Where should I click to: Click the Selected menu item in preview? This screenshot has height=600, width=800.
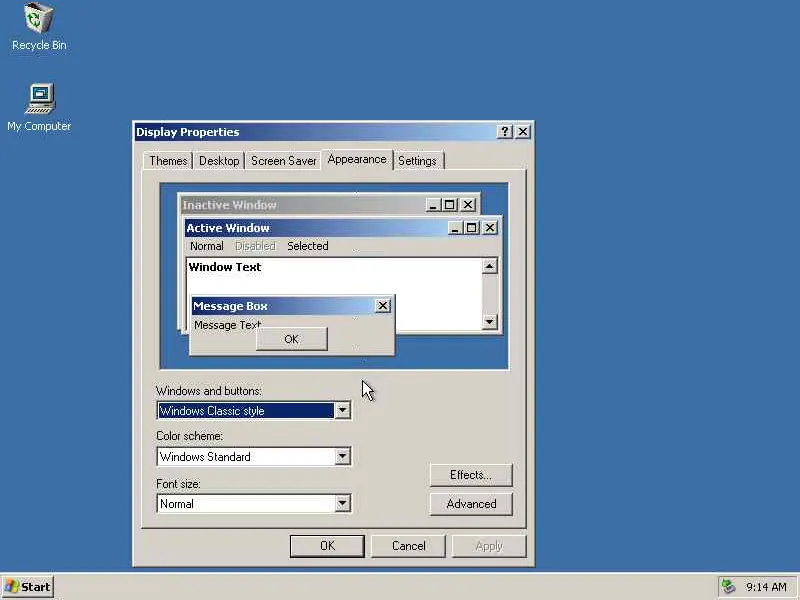[x=308, y=246]
